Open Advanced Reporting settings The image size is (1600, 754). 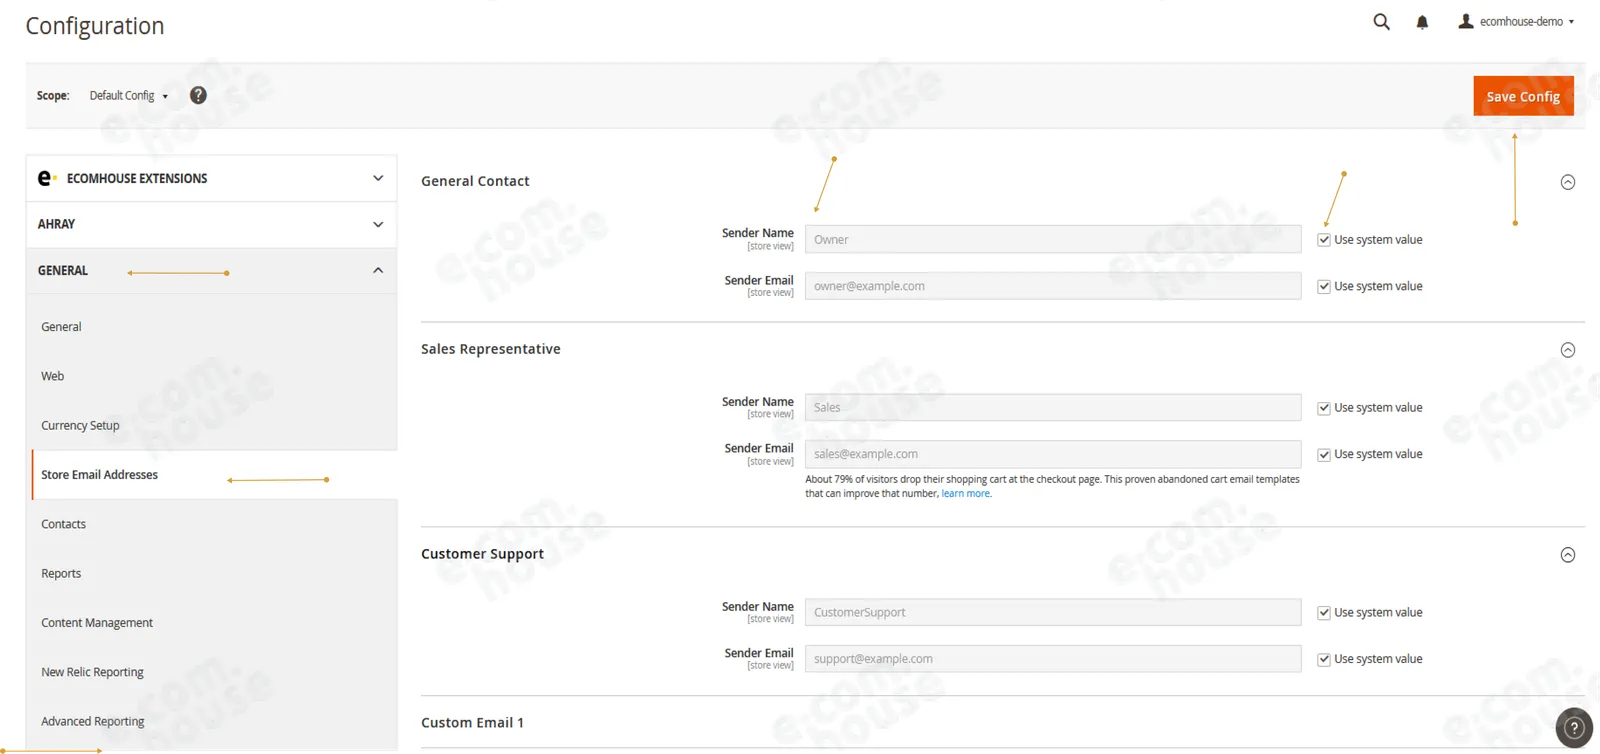tap(92, 721)
